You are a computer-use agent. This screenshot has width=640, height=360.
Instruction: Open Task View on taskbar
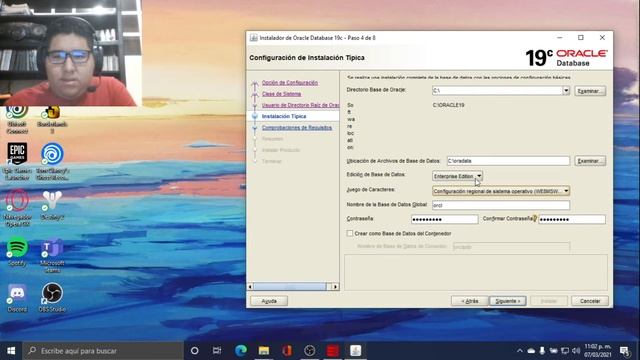point(217,351)
